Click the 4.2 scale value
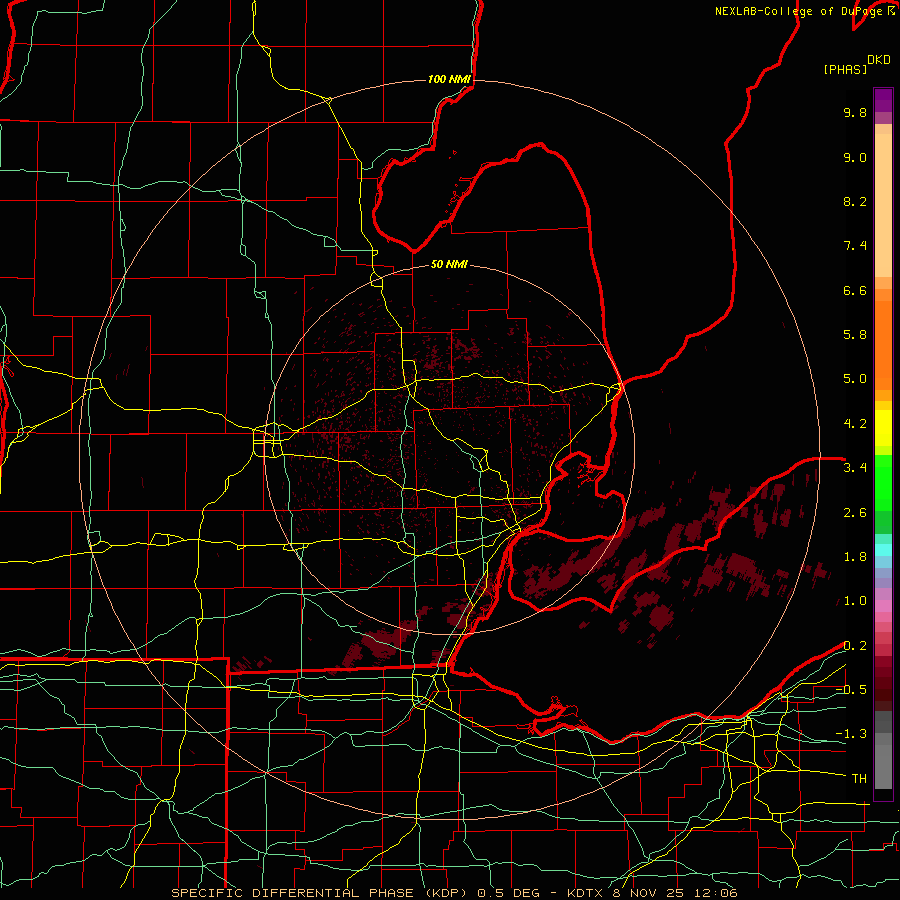Screen dimensions: 900x900 (x=855, y=424)
